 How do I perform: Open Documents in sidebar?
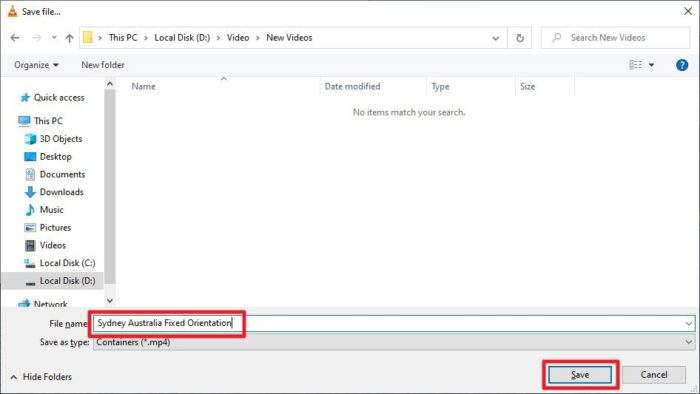[x=54, y=174]
